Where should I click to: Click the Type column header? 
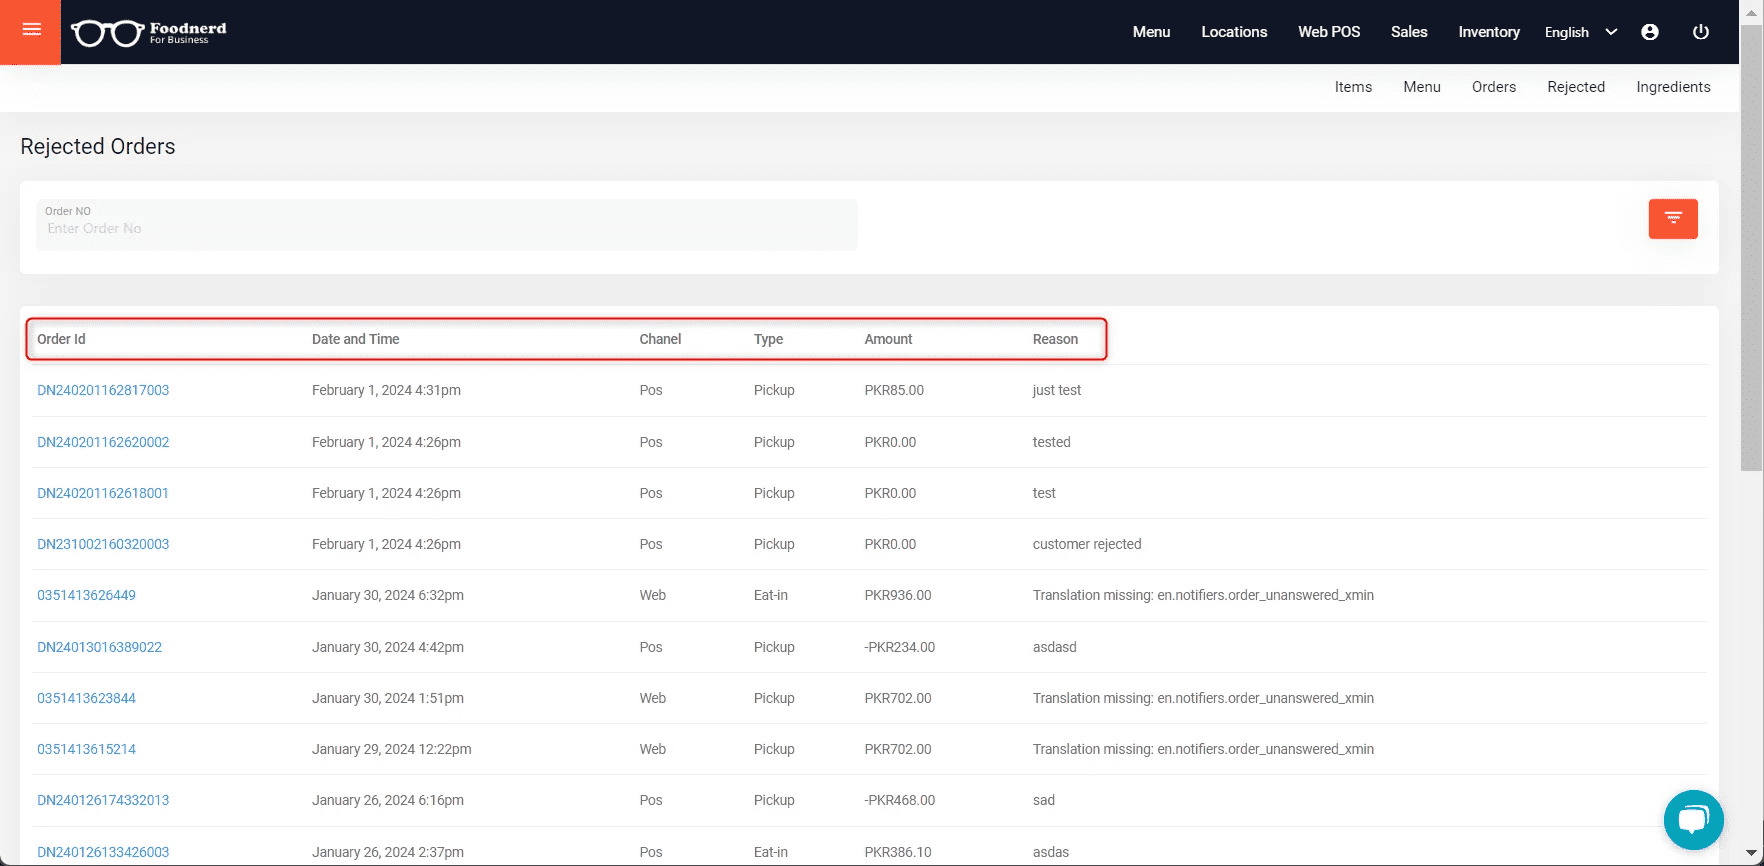coord(768,339)
